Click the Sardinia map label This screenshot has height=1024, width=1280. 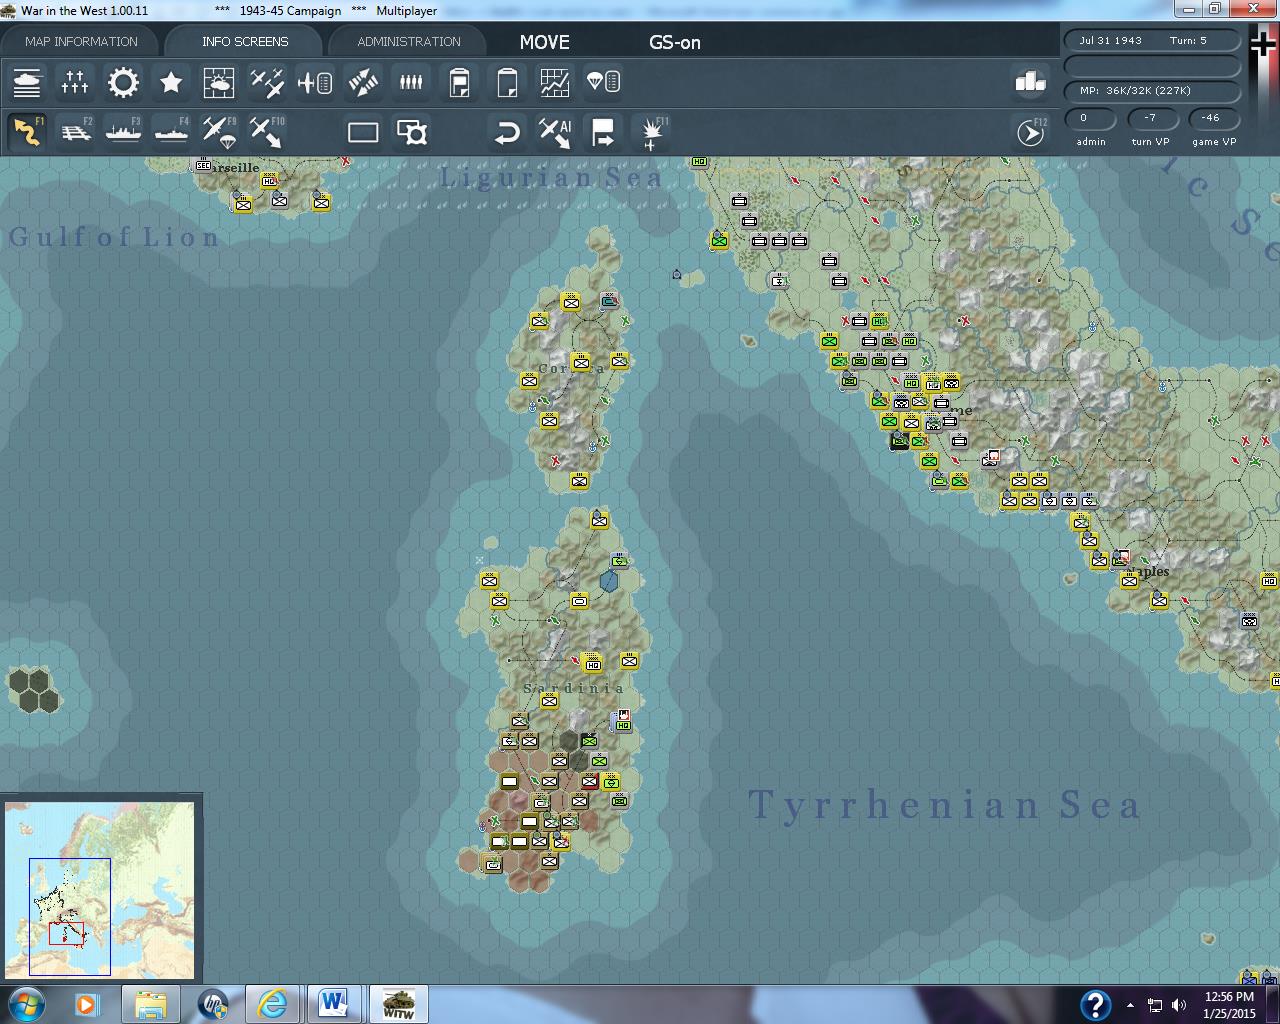tap(574, 688)
